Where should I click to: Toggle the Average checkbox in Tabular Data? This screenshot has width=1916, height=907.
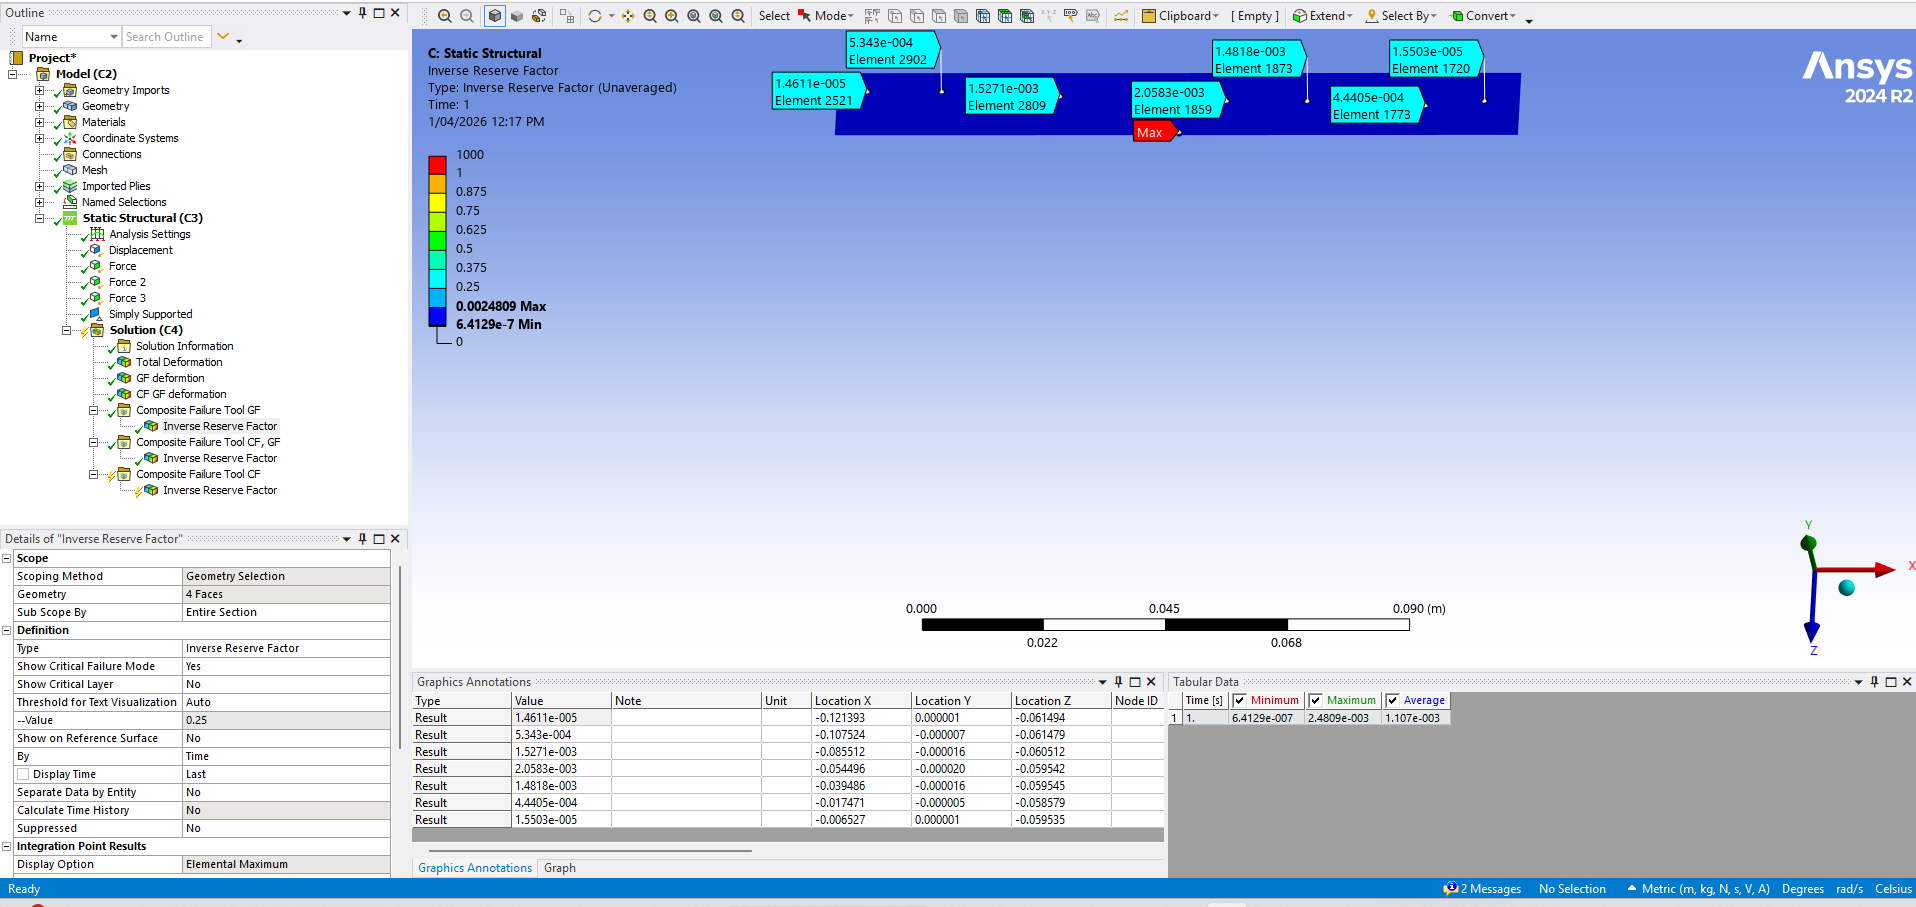point(1393,701)
